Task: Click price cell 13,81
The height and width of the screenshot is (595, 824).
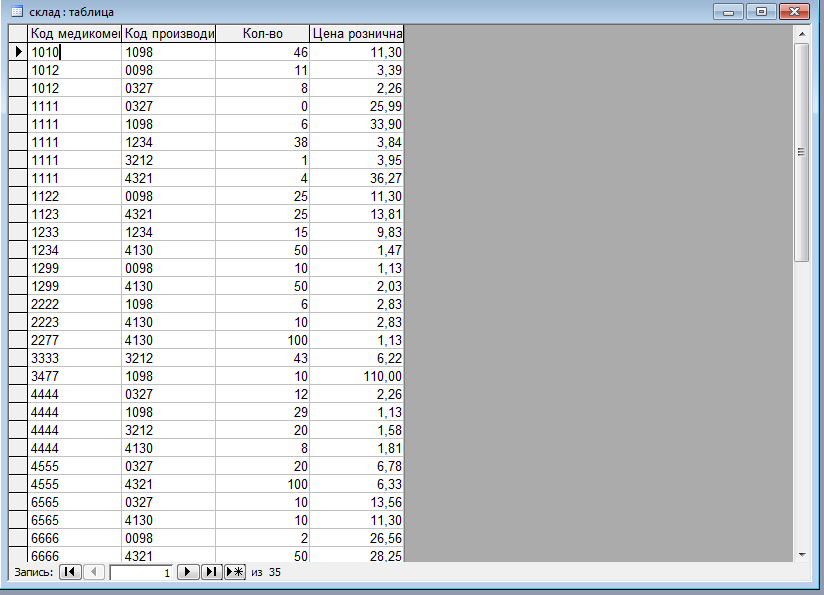Action: 357,214
